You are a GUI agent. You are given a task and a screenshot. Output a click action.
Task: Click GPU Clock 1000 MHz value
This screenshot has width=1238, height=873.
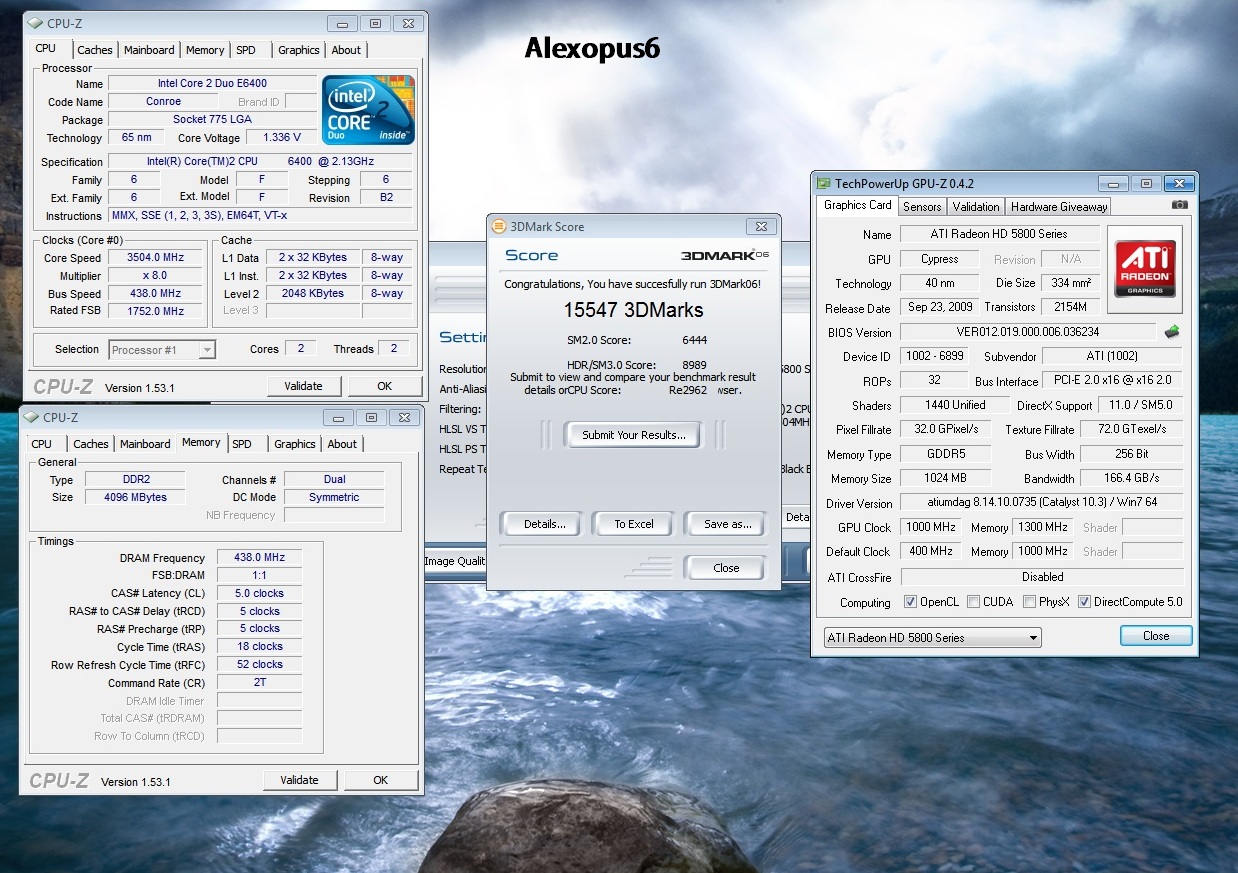click(x=932, y=527)
